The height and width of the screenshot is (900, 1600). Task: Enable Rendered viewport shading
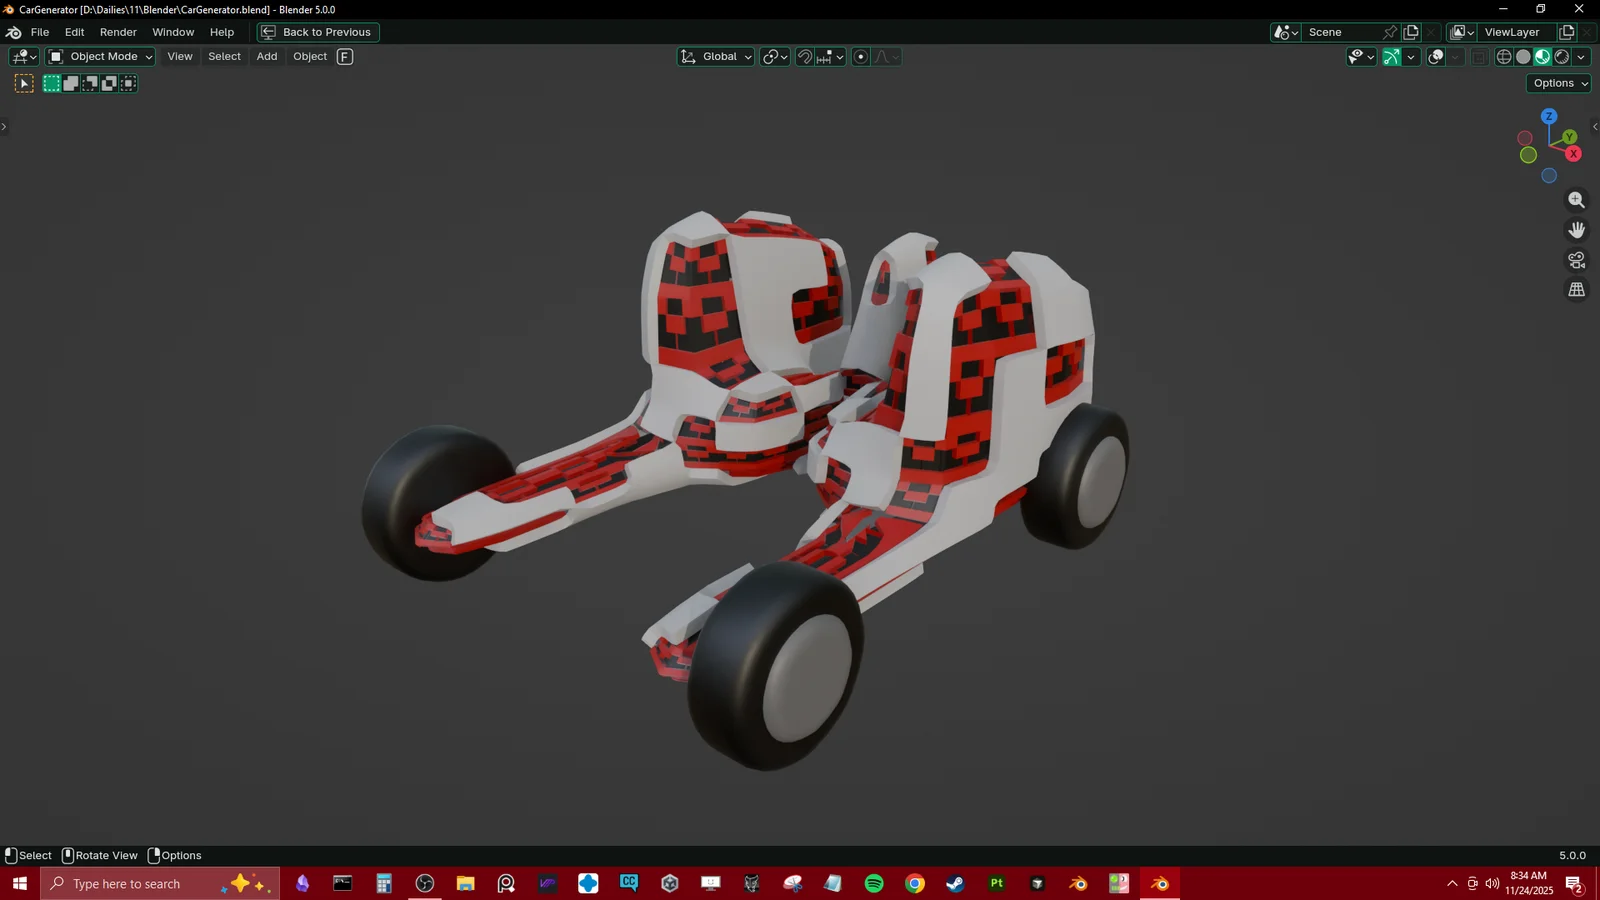pos(1561,57)
